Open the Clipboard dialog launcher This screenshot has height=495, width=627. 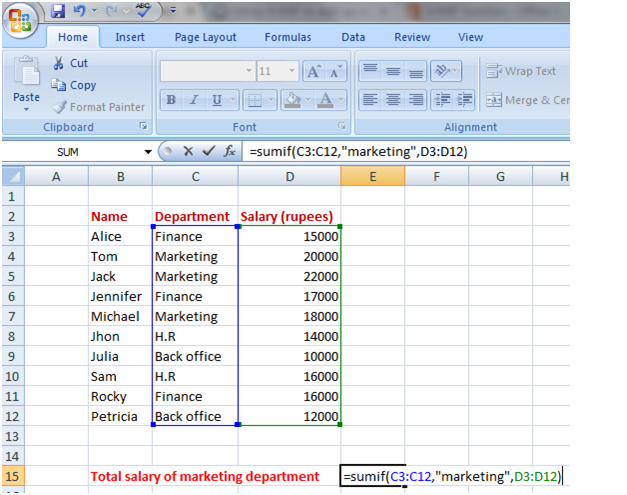coord(143,126)
